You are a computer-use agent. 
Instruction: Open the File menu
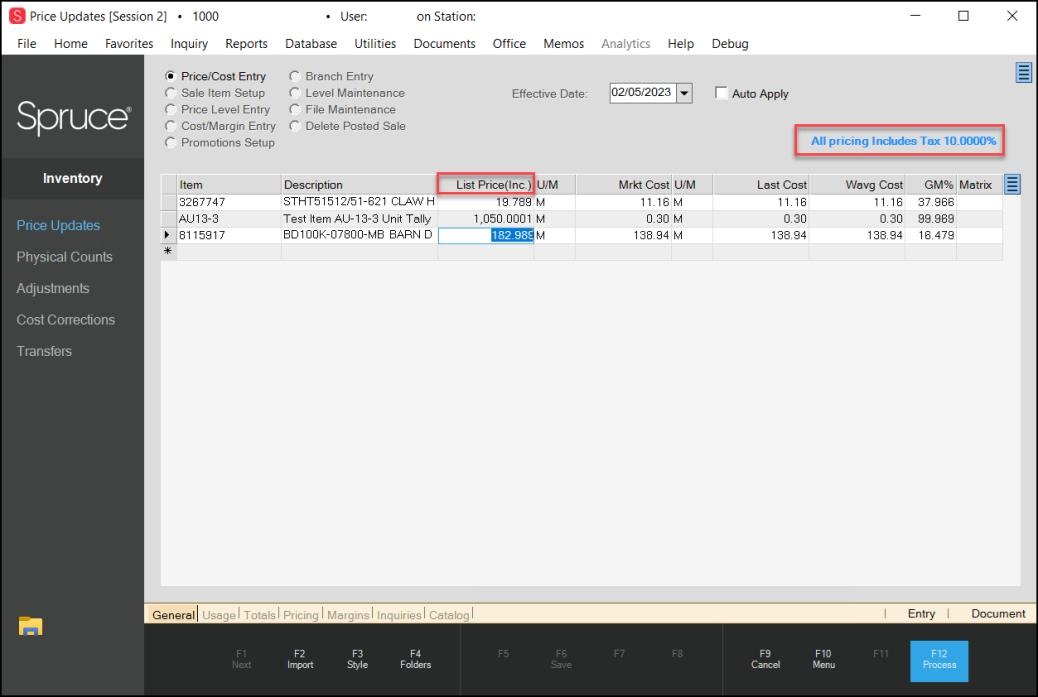(26, 44)
